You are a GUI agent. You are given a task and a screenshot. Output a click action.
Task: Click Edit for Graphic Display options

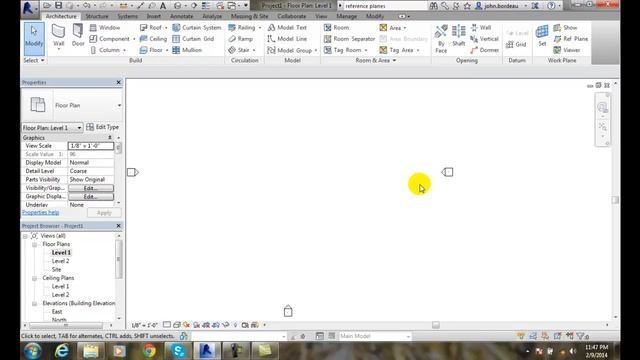[91, 197]
